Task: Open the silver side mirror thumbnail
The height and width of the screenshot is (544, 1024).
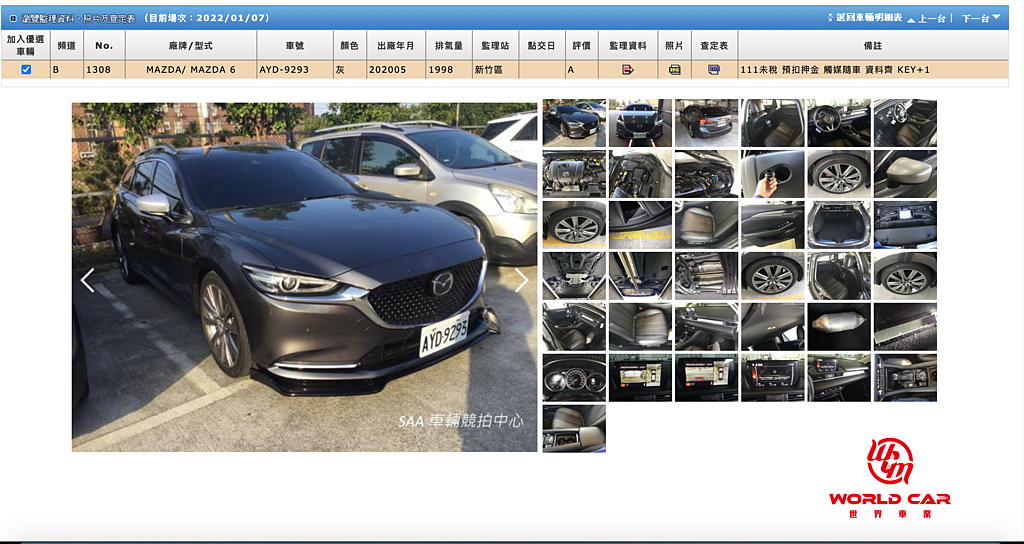Action: point(905,174)
